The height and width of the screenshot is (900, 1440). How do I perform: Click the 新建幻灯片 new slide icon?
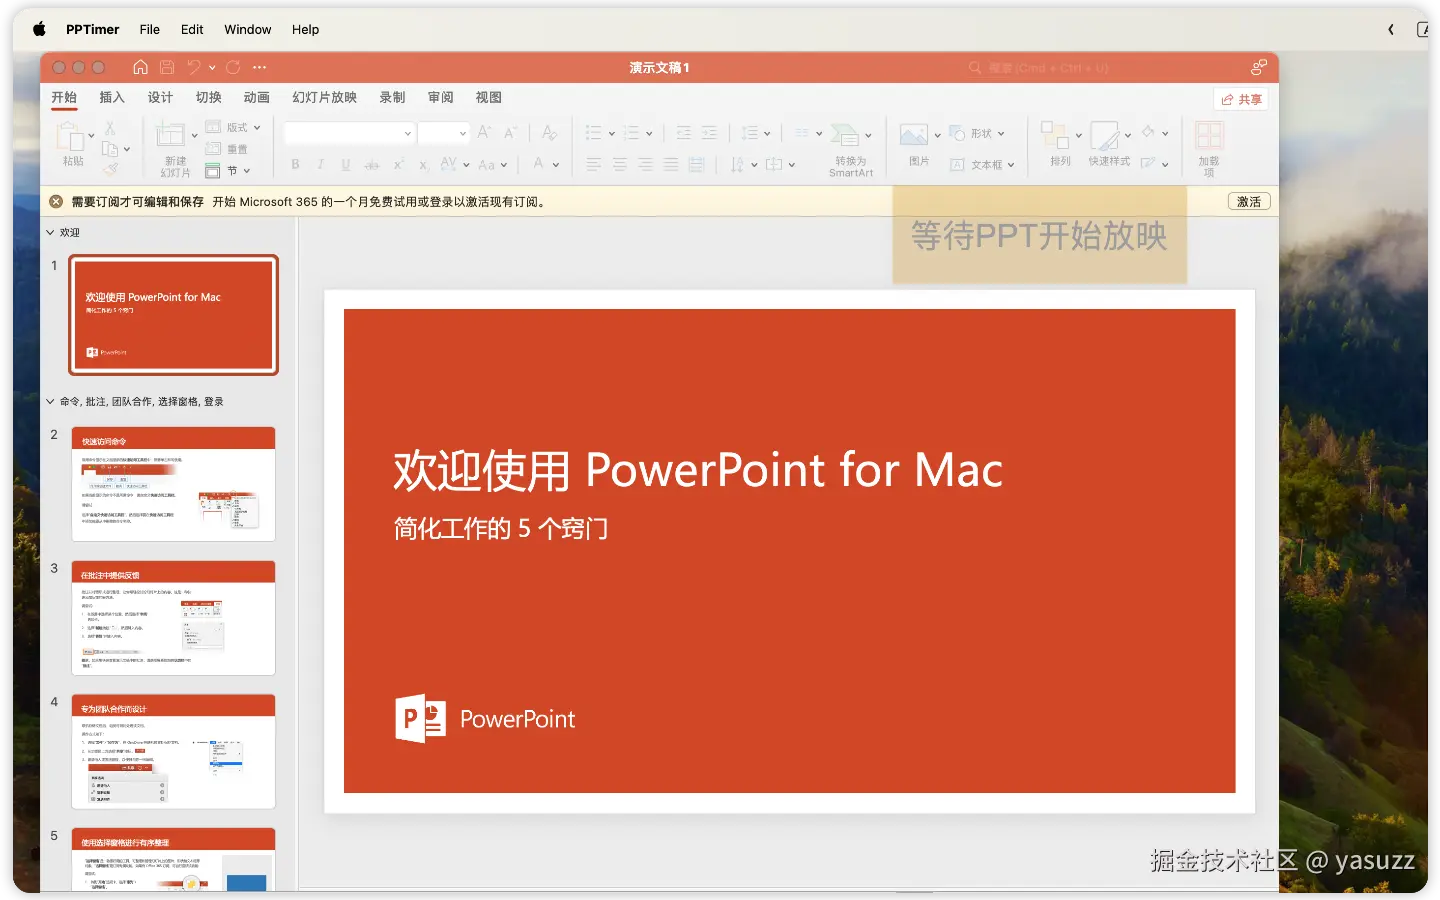click(170, 135)
